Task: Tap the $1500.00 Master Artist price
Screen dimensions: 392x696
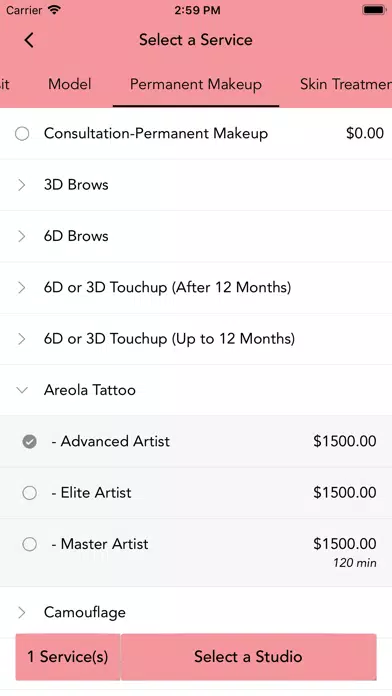Action: coord(345,544)
